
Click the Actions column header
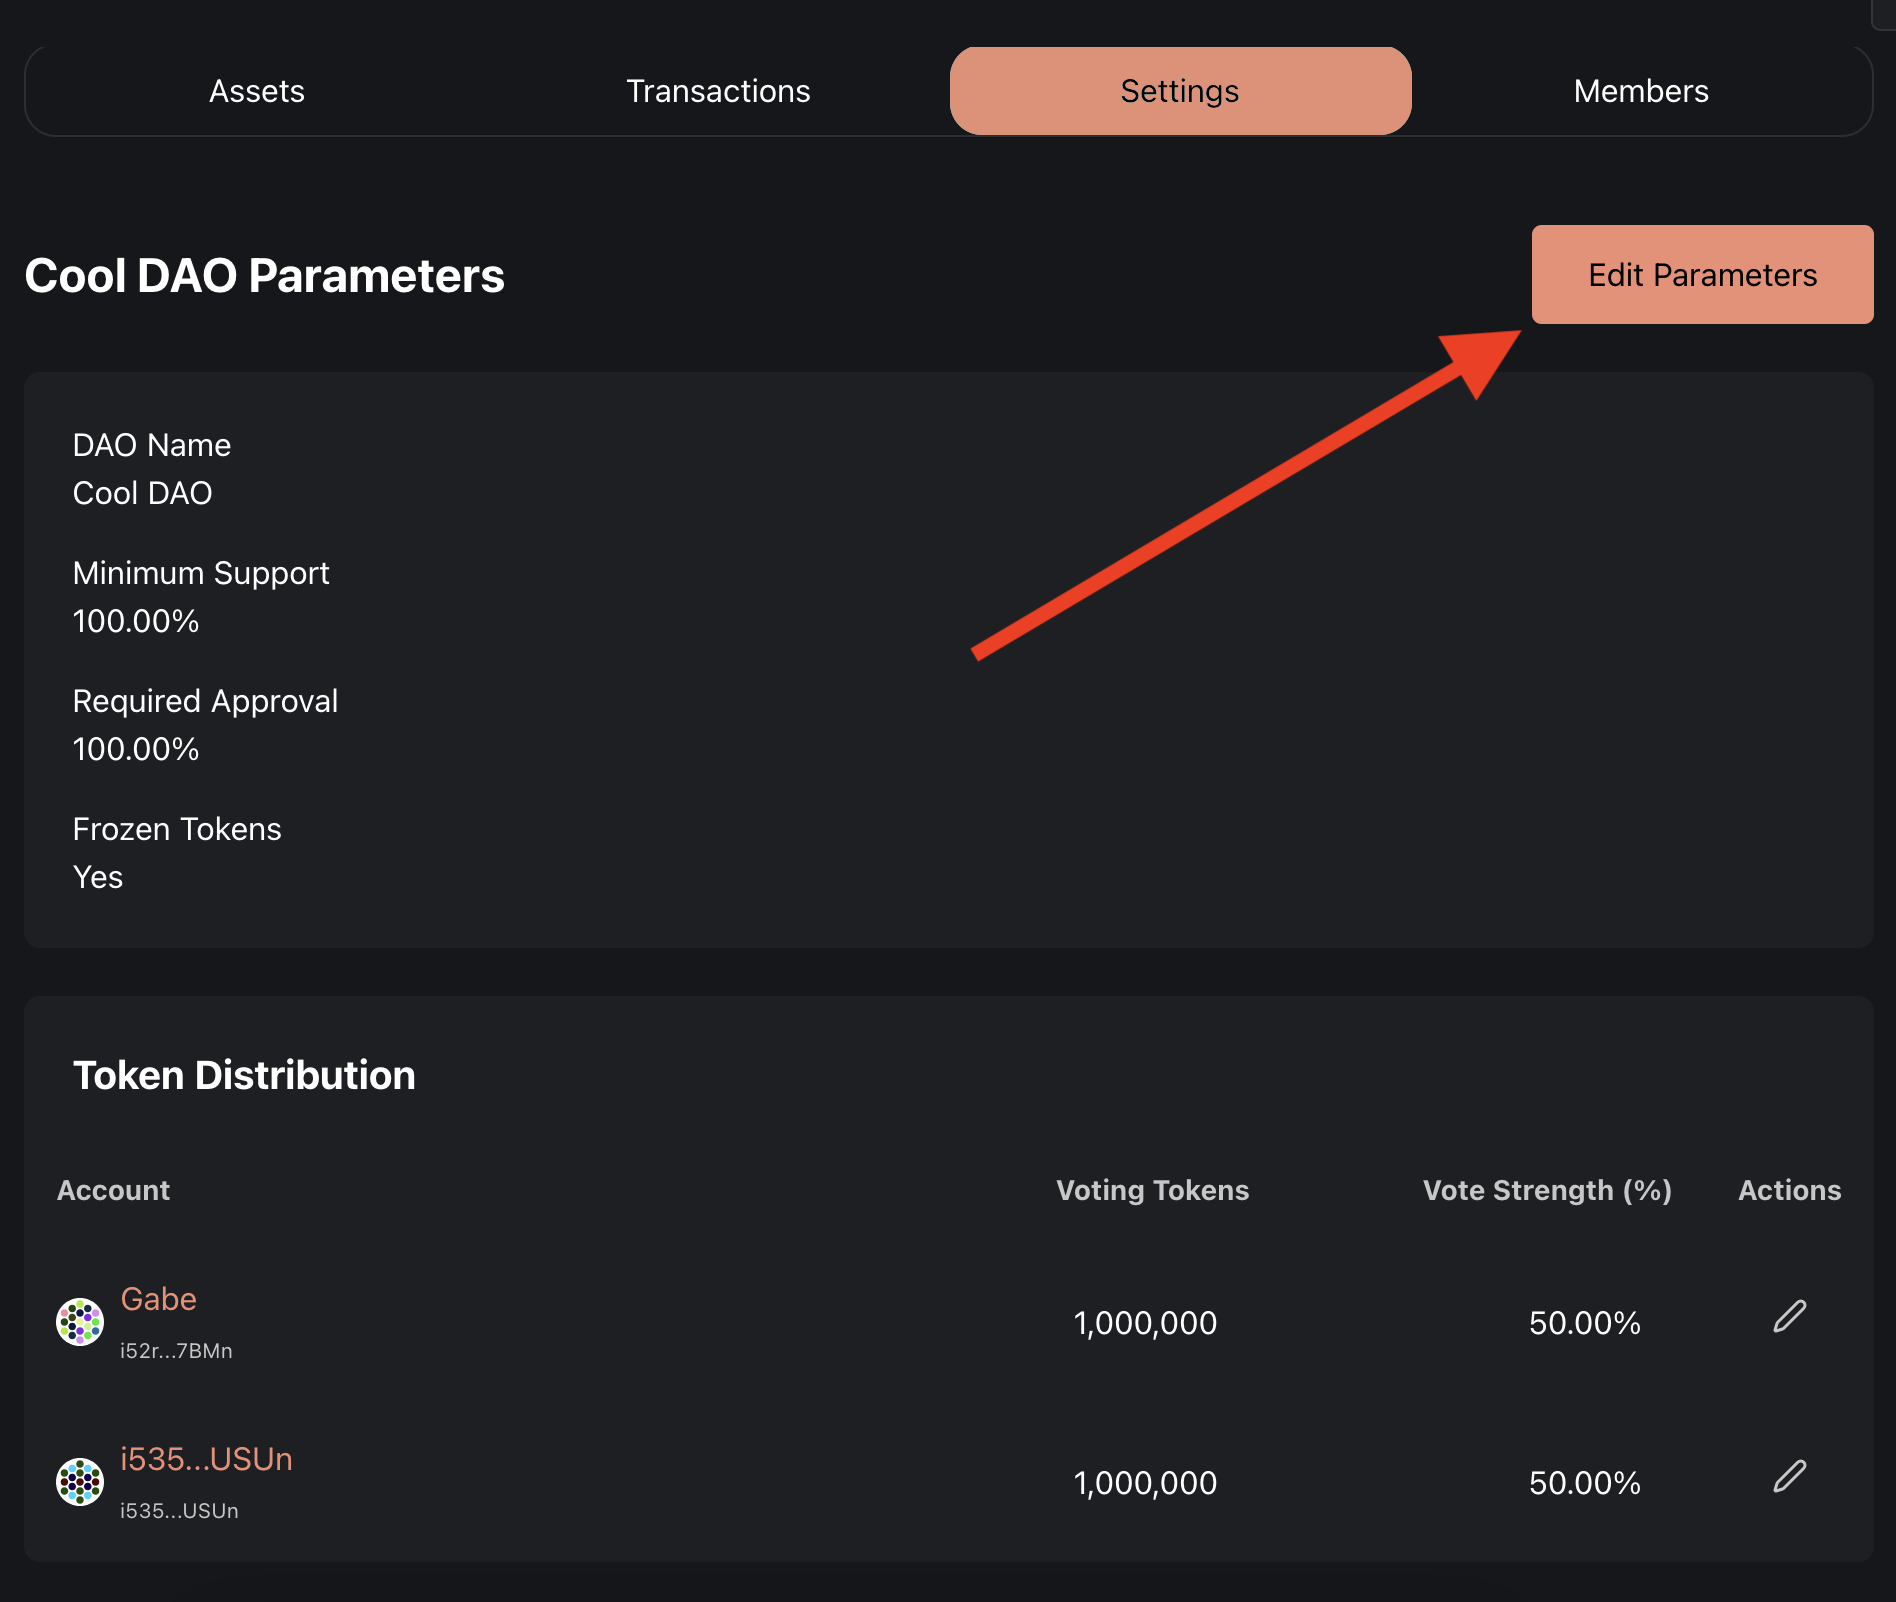(x=1789, y=1190)
